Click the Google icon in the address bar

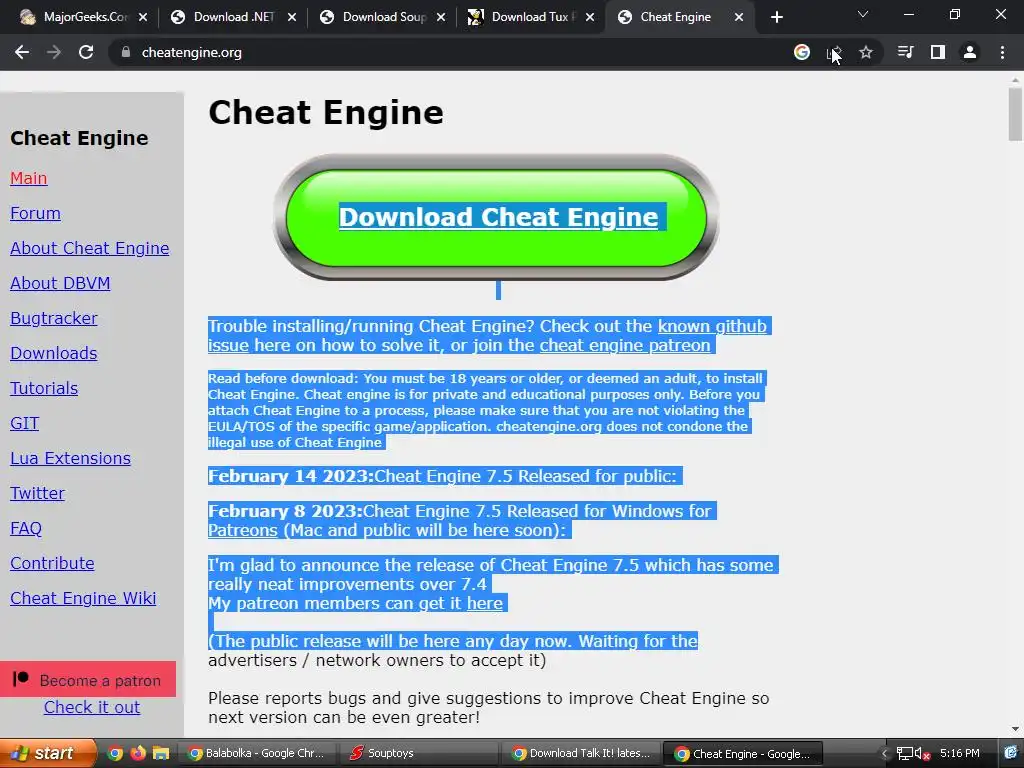[801, 52]
